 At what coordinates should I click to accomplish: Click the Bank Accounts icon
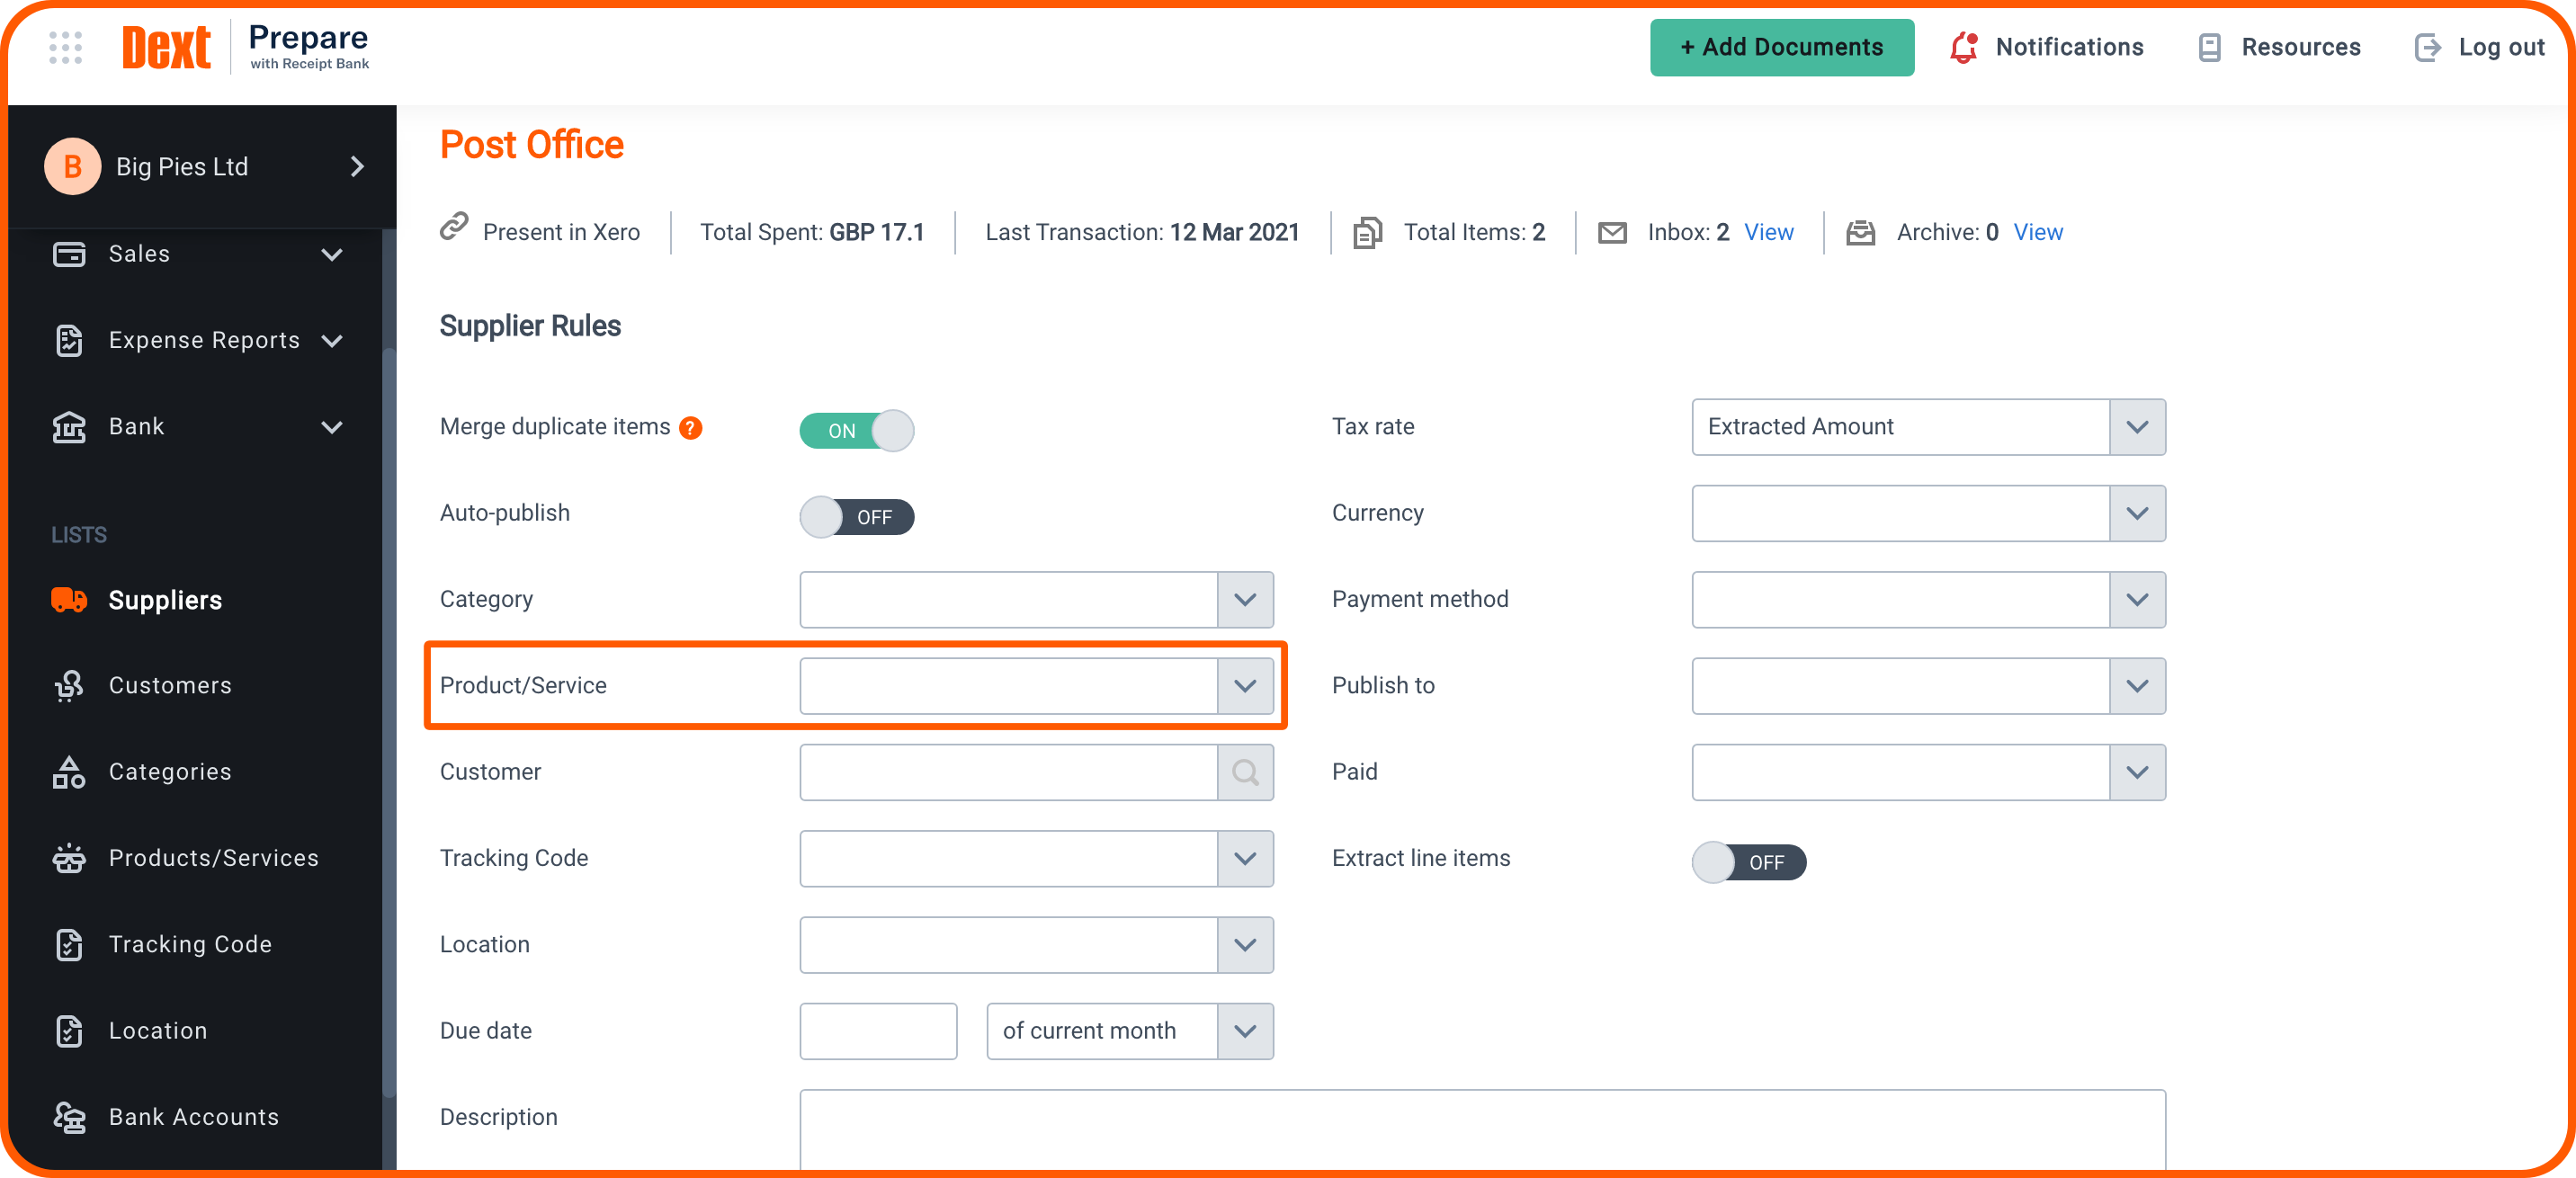pyautogui.click(x=69, y=1116)
